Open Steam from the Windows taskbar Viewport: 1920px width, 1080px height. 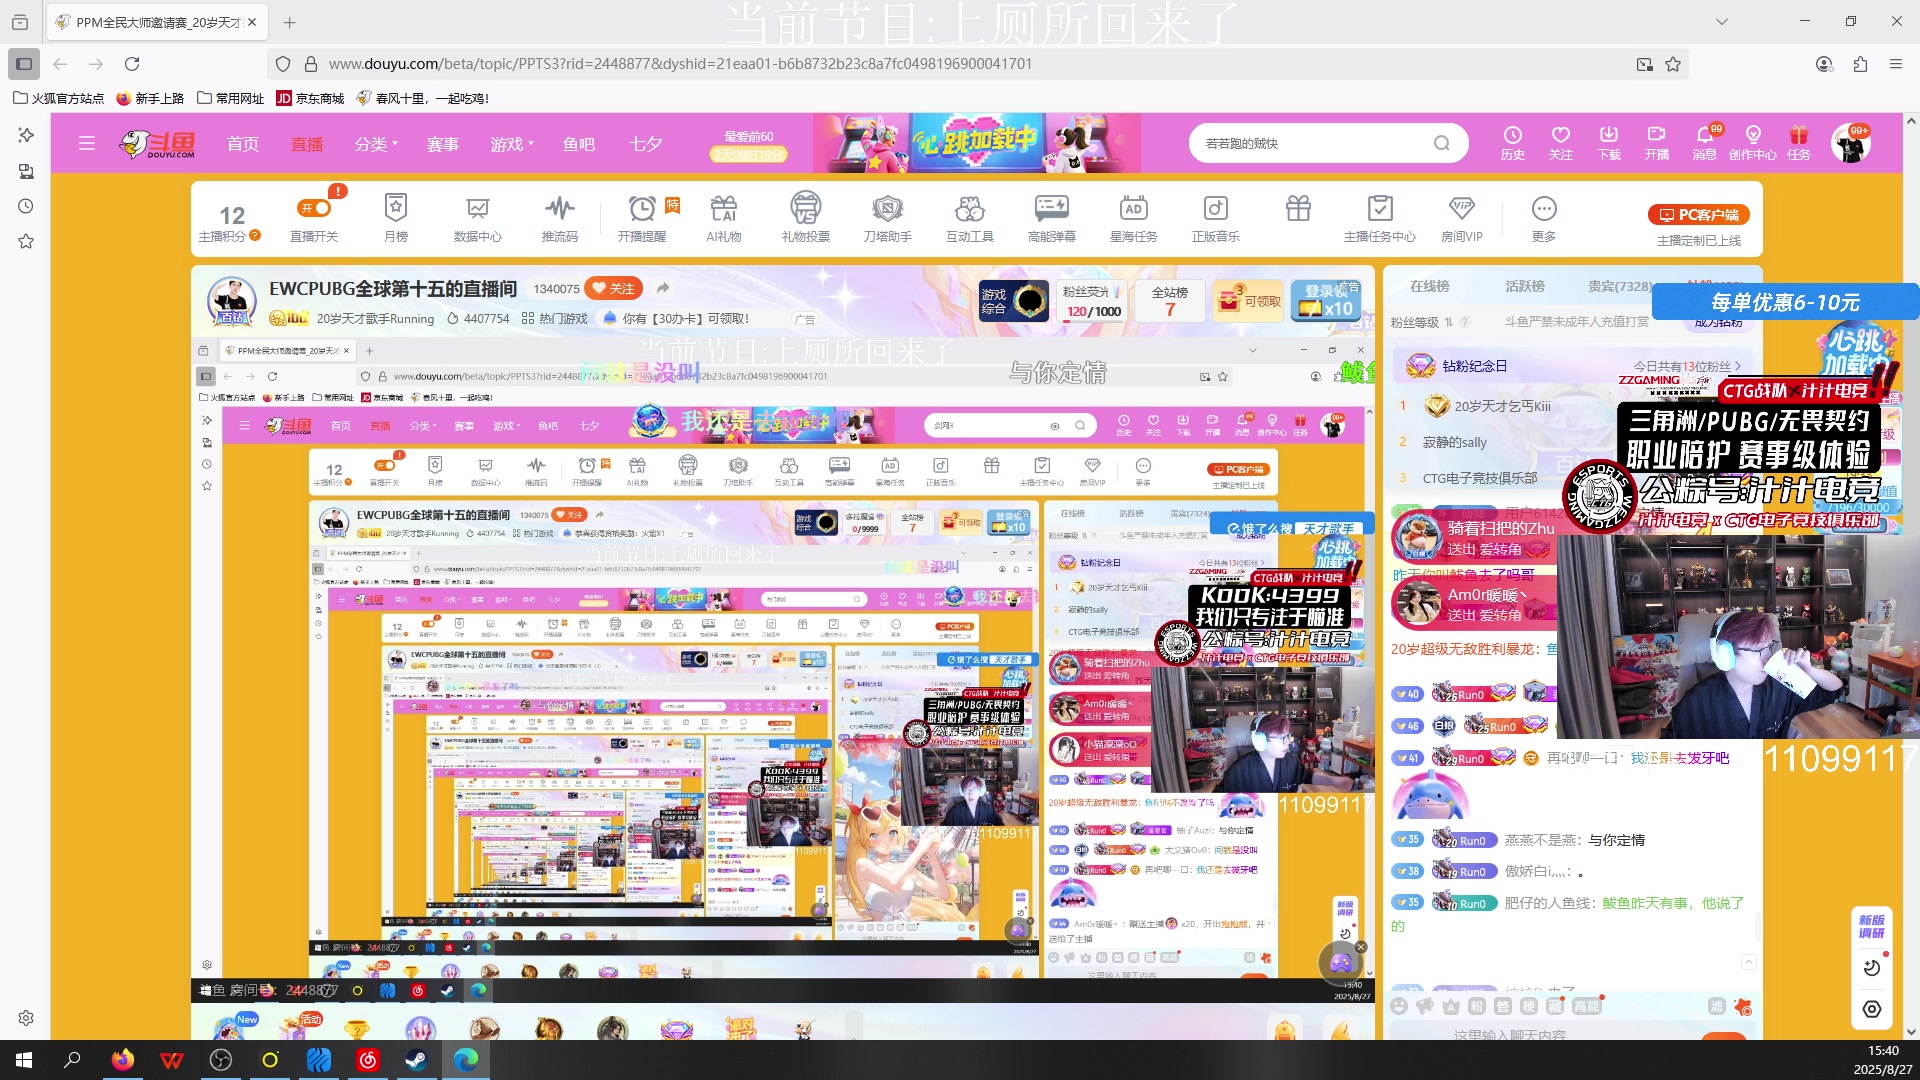coord(417,1060)
